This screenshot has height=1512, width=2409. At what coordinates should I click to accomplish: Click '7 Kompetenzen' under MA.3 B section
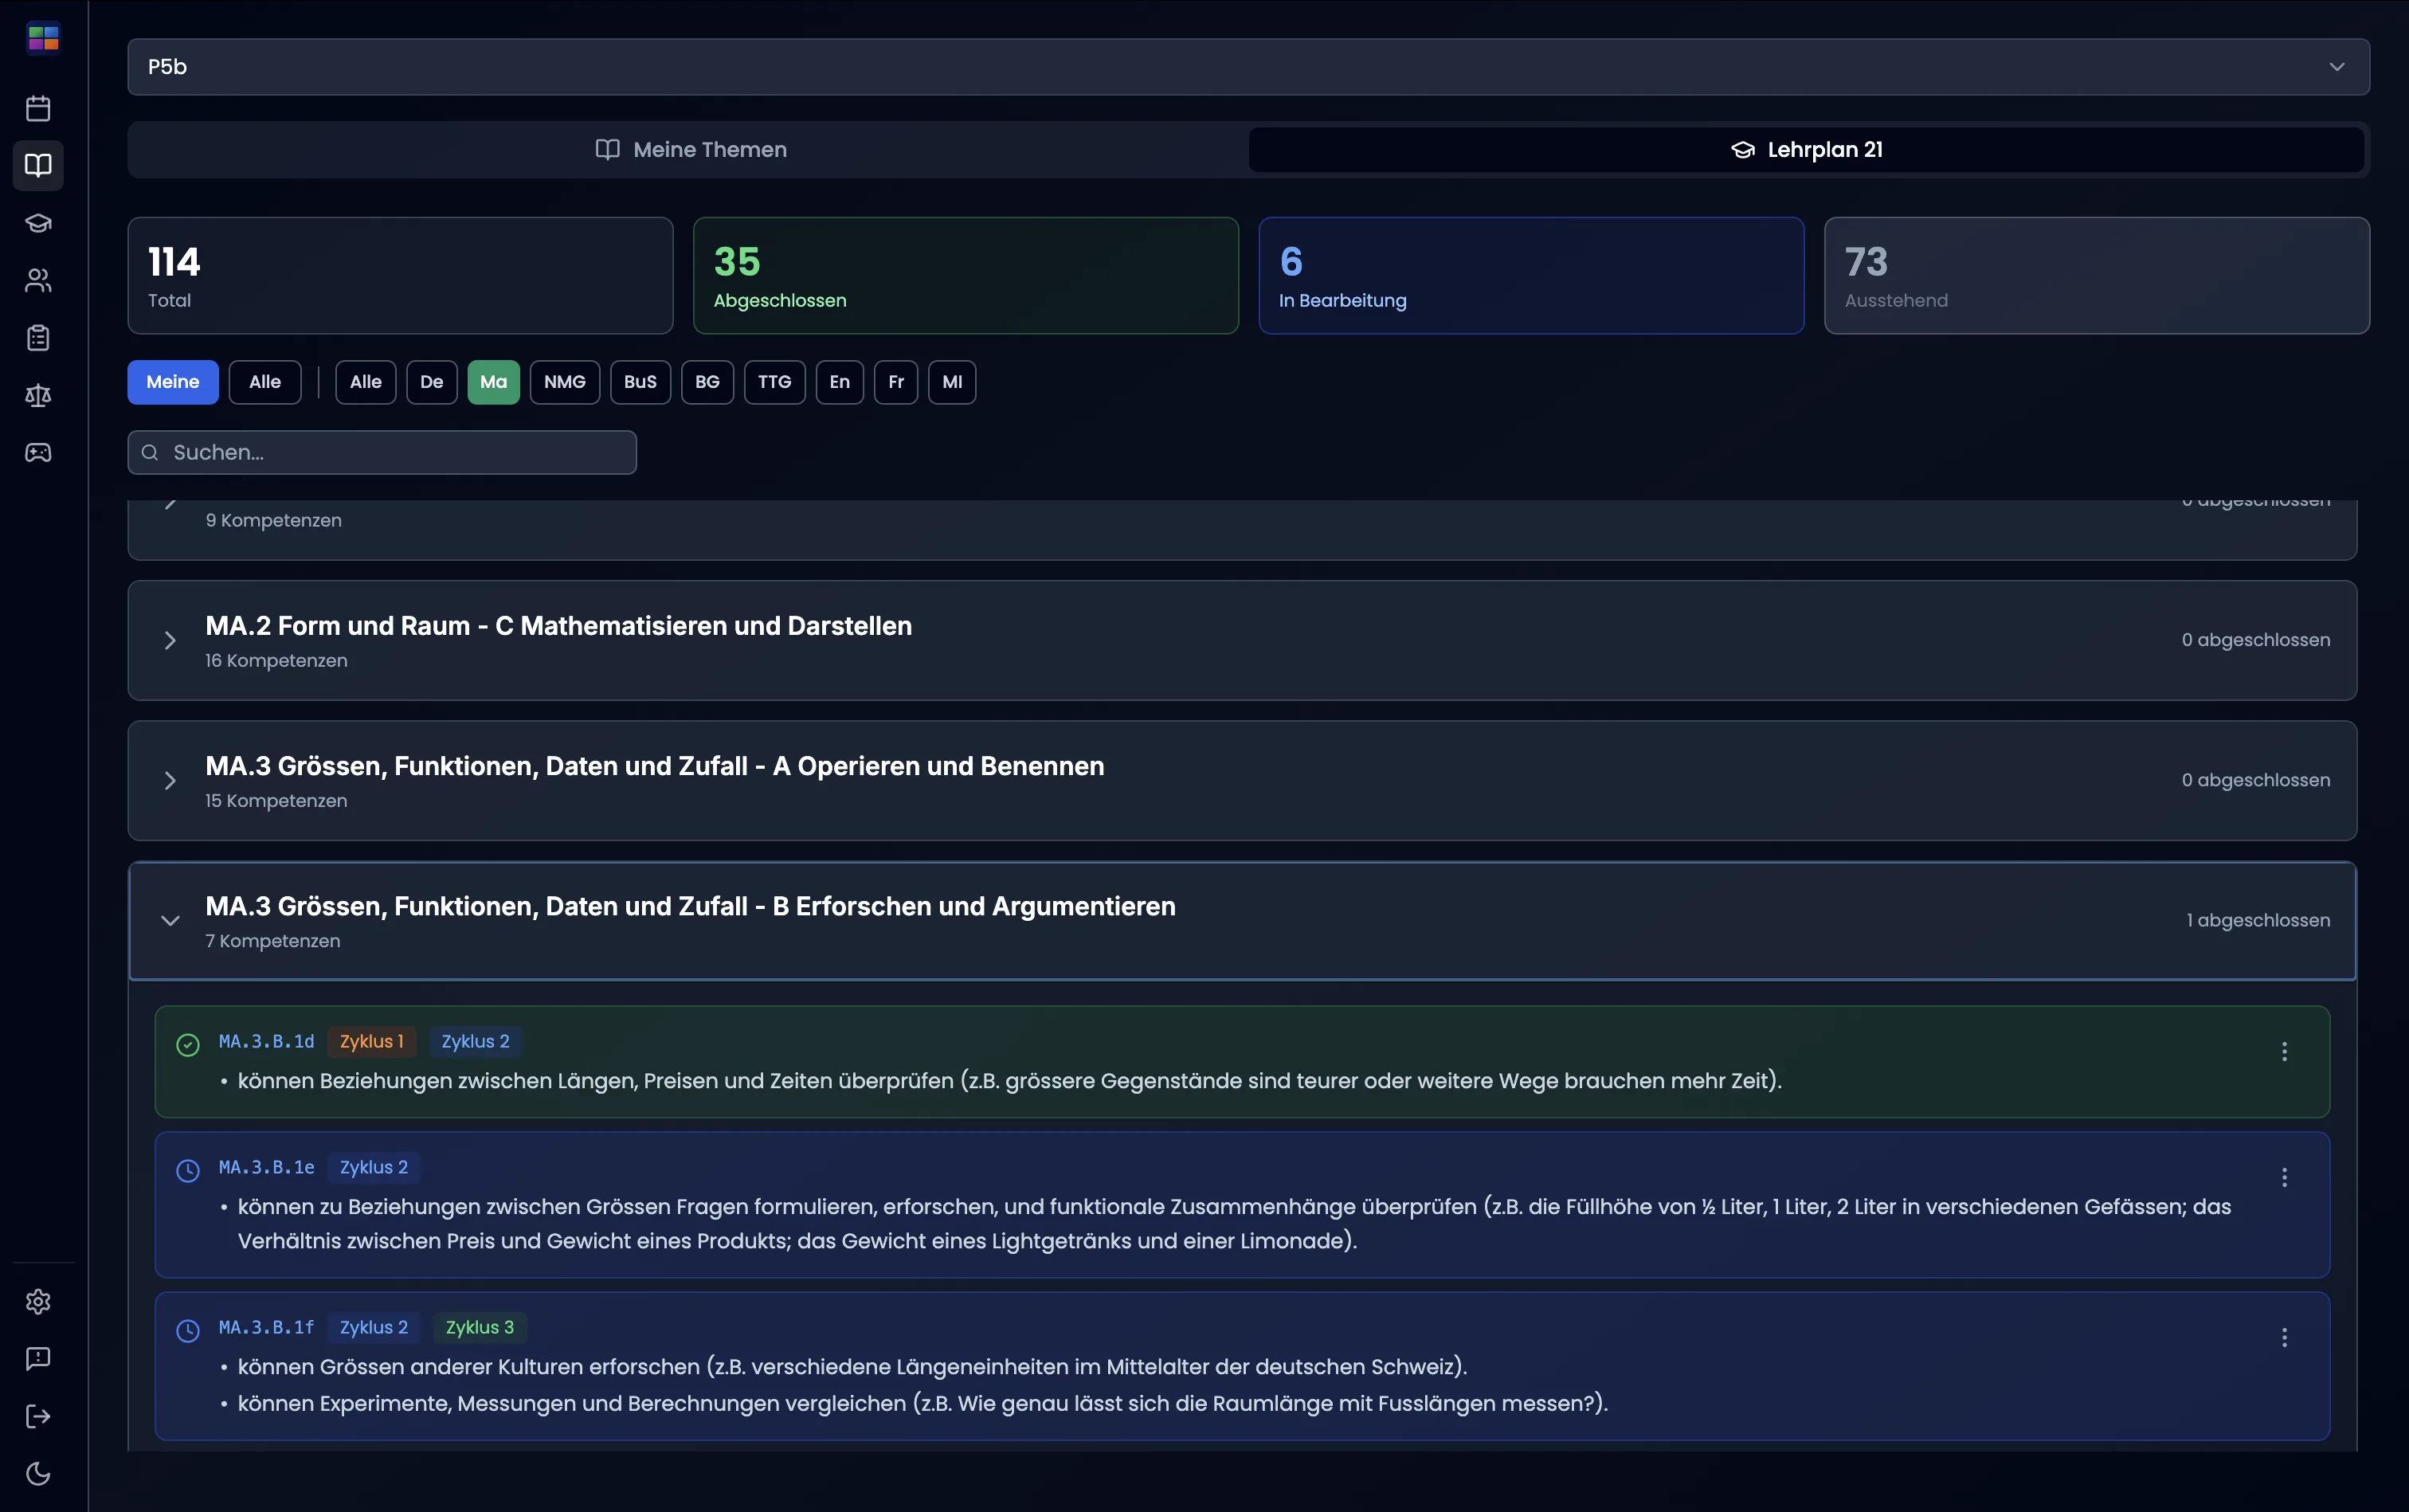click(x=273, y=941)
